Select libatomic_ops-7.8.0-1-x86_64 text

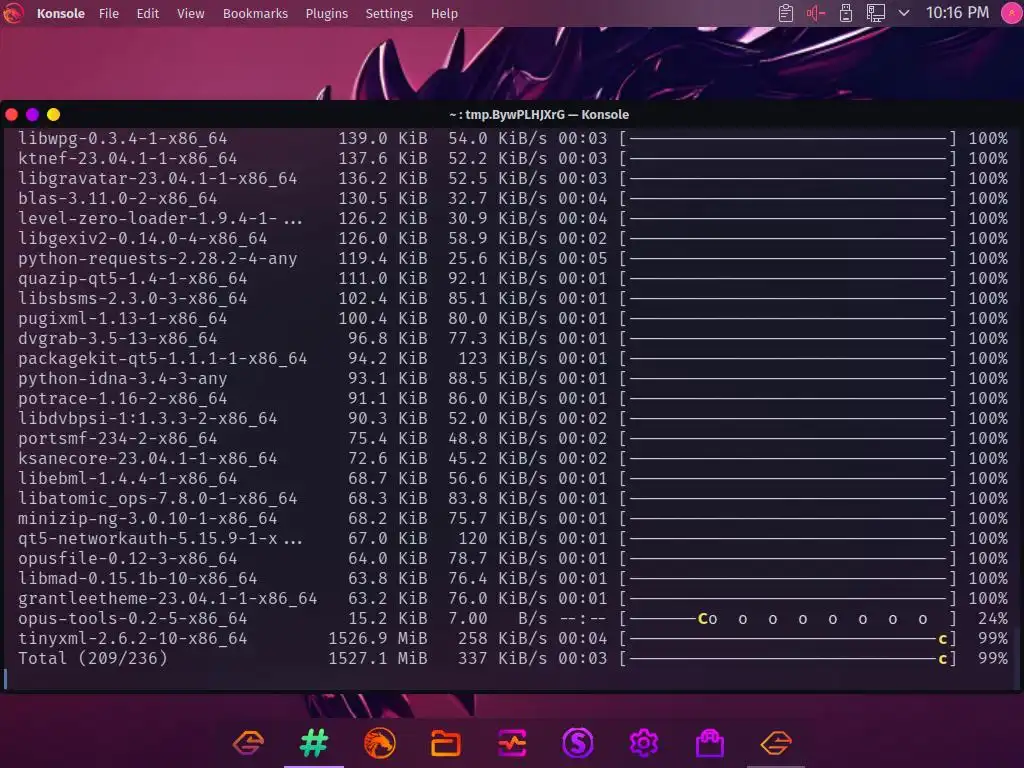click(157, 498)
